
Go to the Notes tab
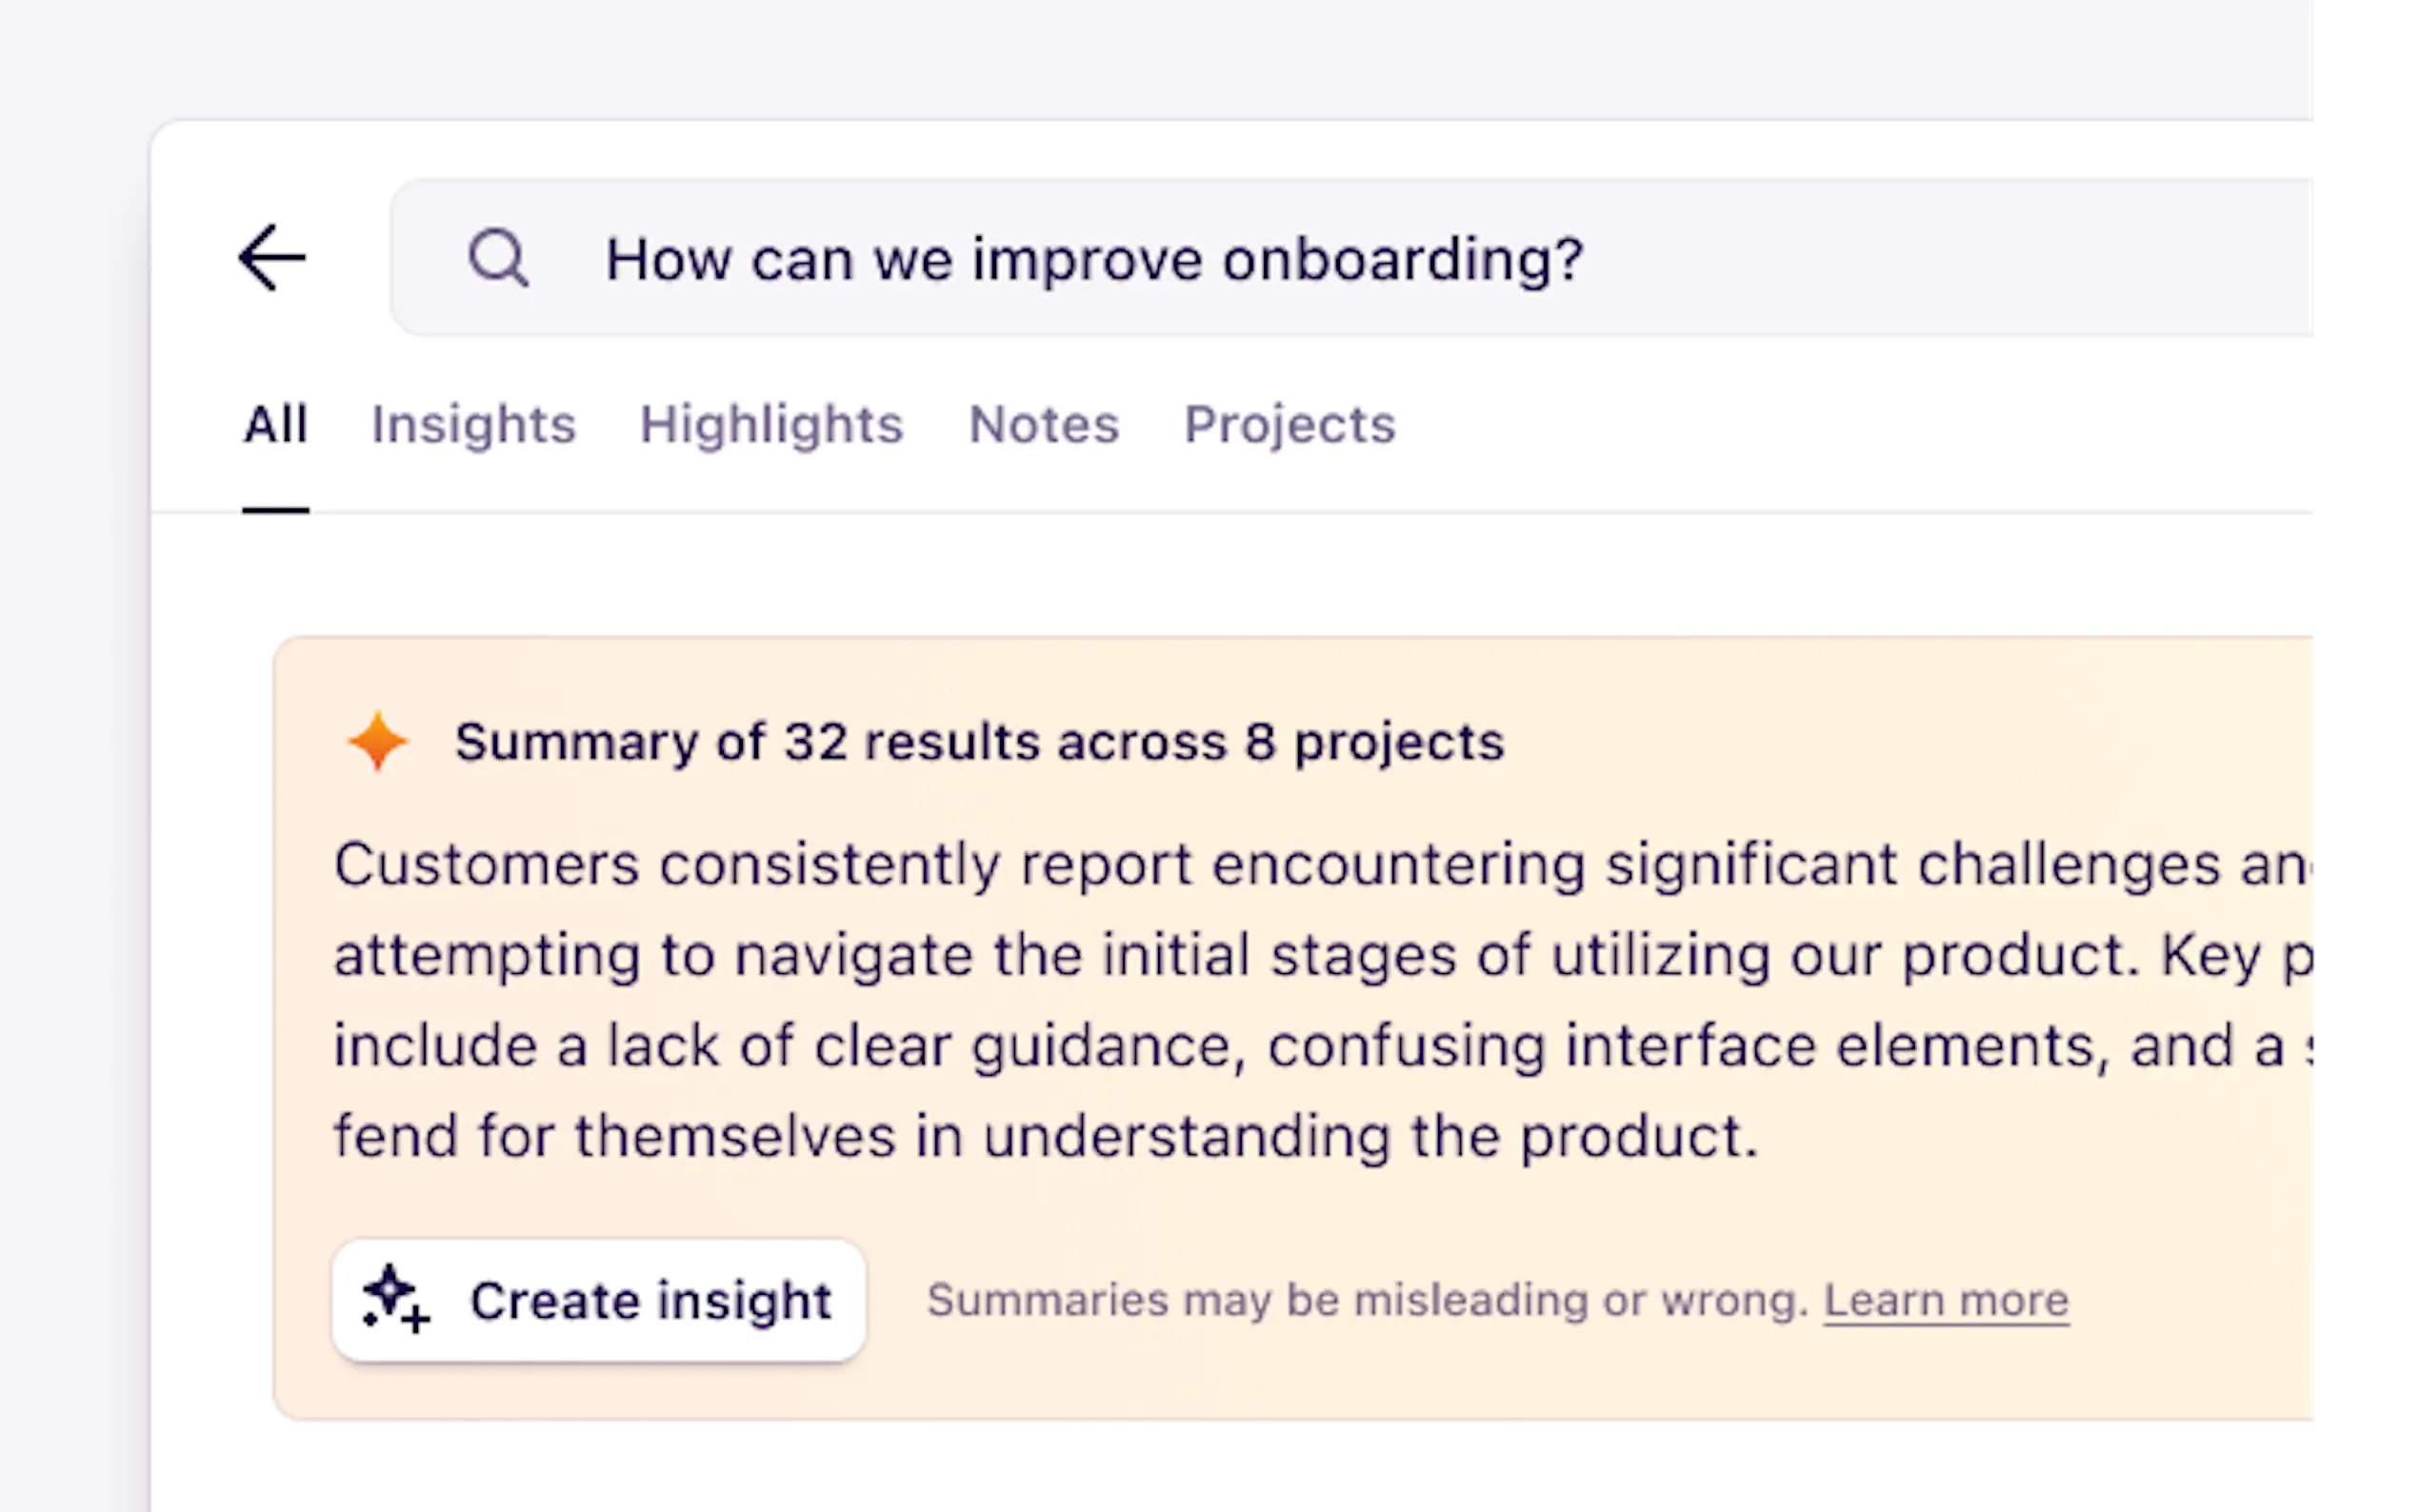tap(1043, 424)
